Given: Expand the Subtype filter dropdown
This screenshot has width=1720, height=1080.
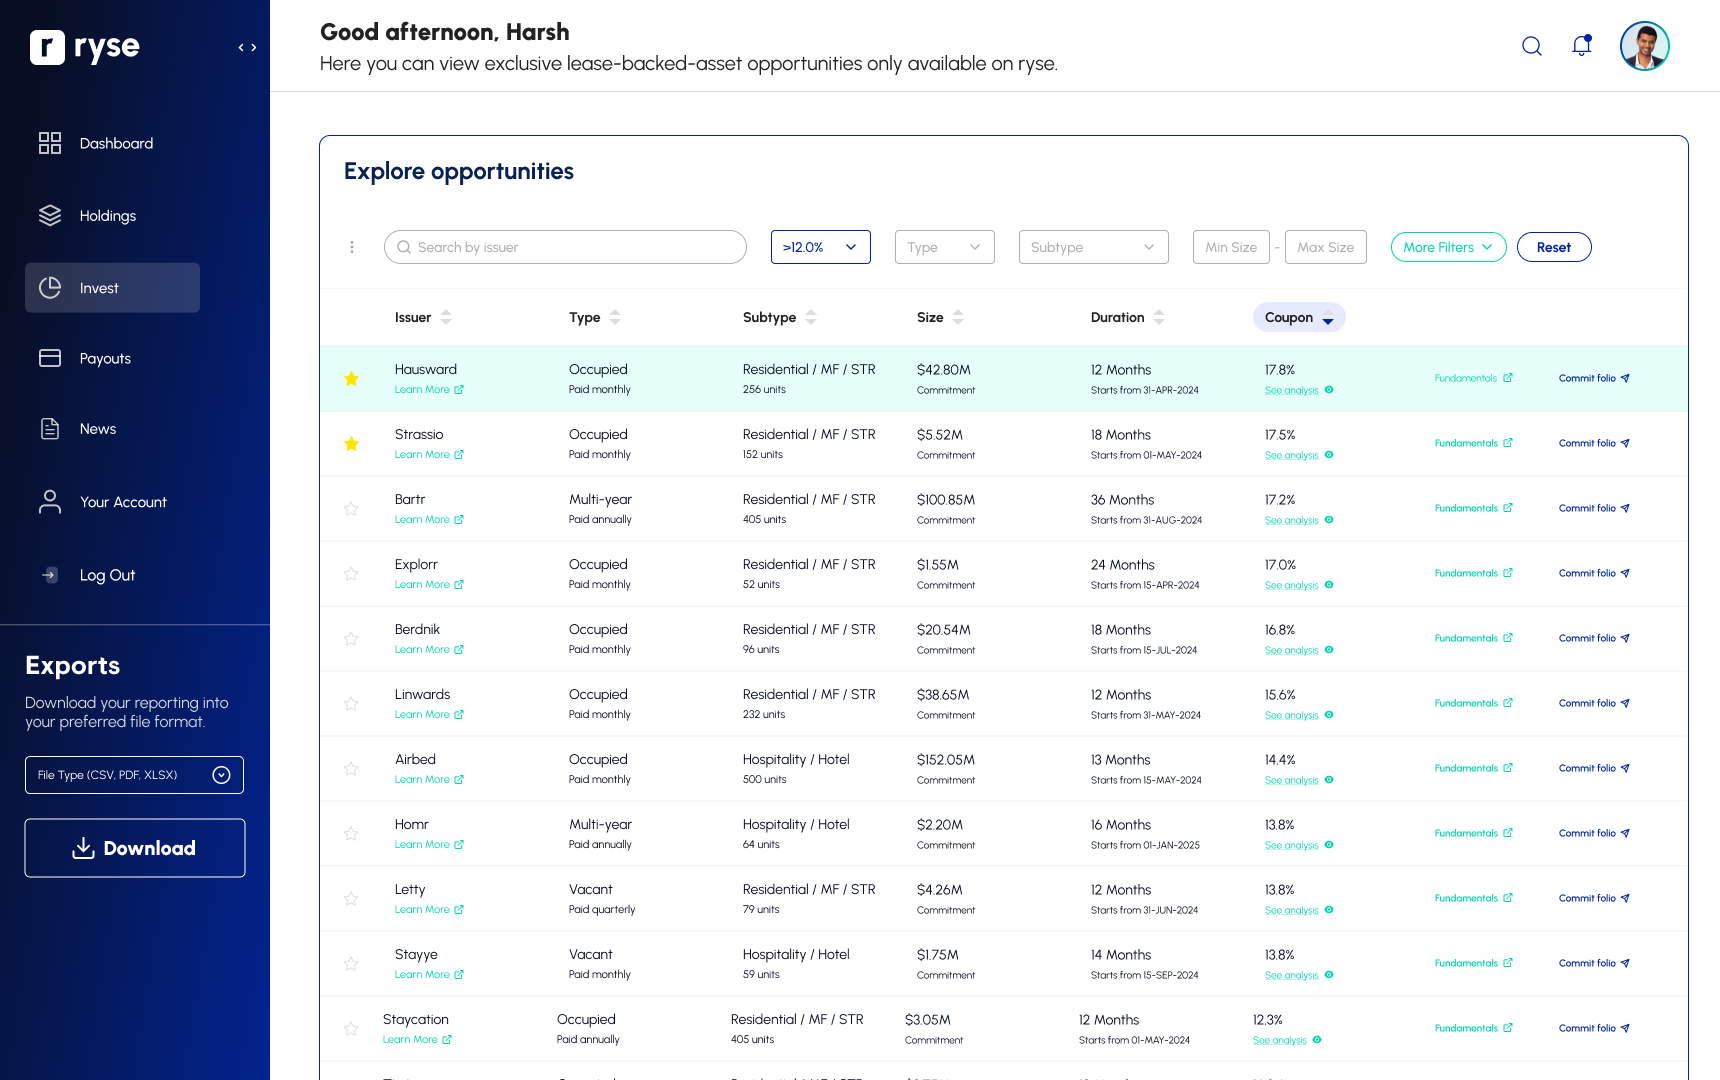Looking at the screenshot, I should click(1093, 247).
